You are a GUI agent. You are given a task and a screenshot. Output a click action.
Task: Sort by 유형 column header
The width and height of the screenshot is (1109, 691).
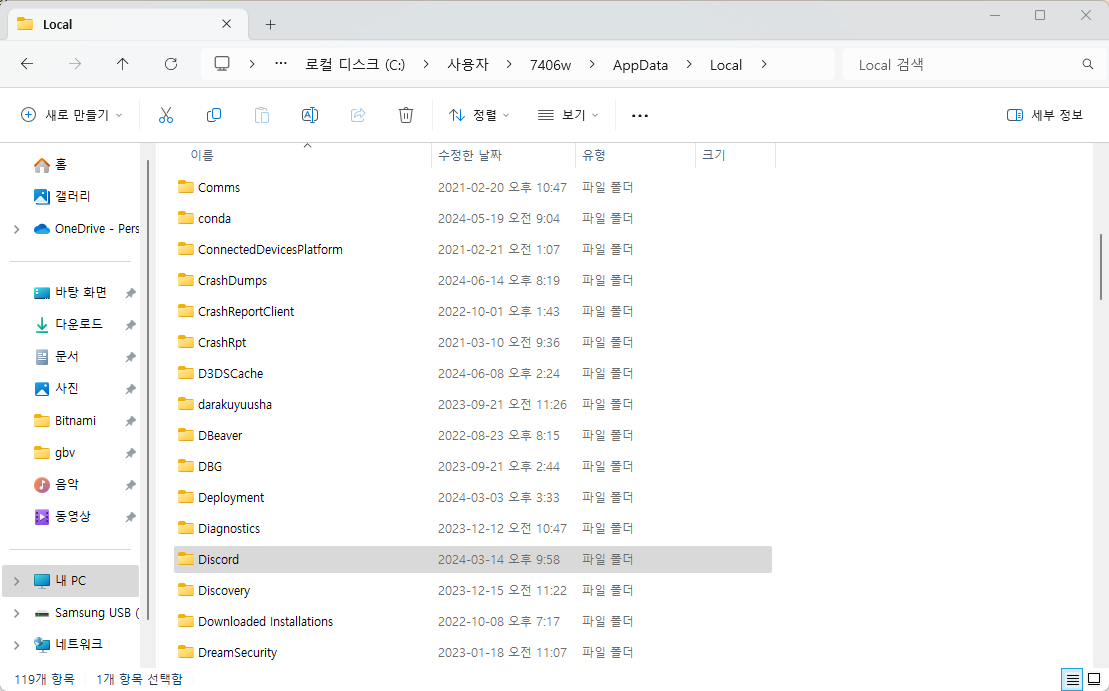coord(636,155)
